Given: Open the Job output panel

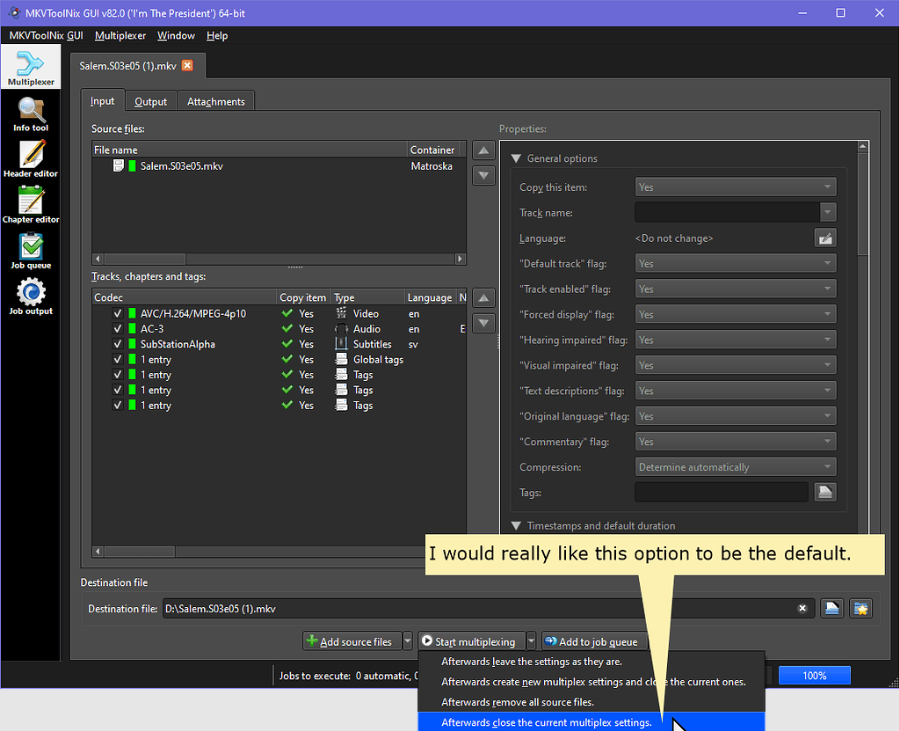Looking at the screenshot, I should [x=31, y=297].
